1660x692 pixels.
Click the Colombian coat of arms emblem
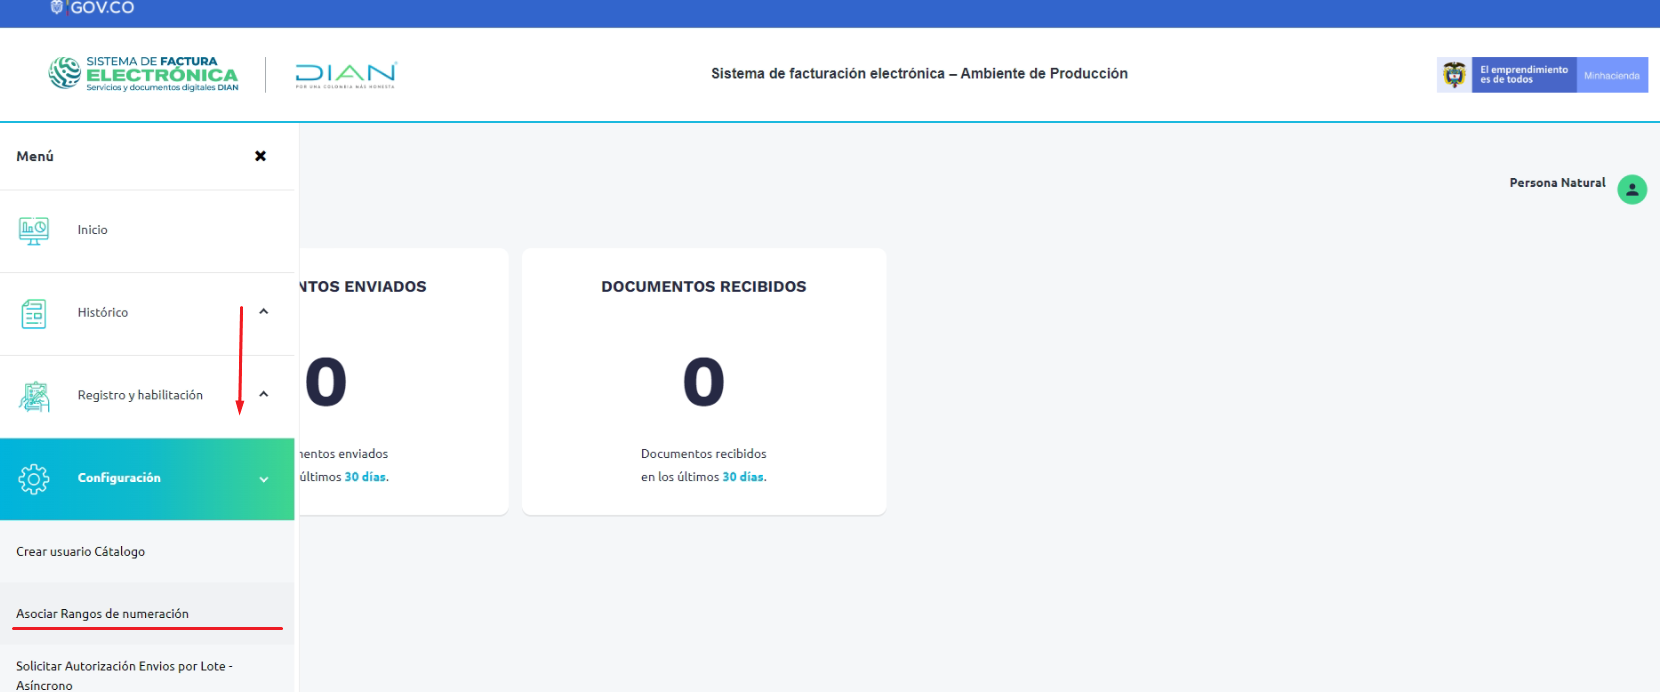click(x=1454, y=75)
